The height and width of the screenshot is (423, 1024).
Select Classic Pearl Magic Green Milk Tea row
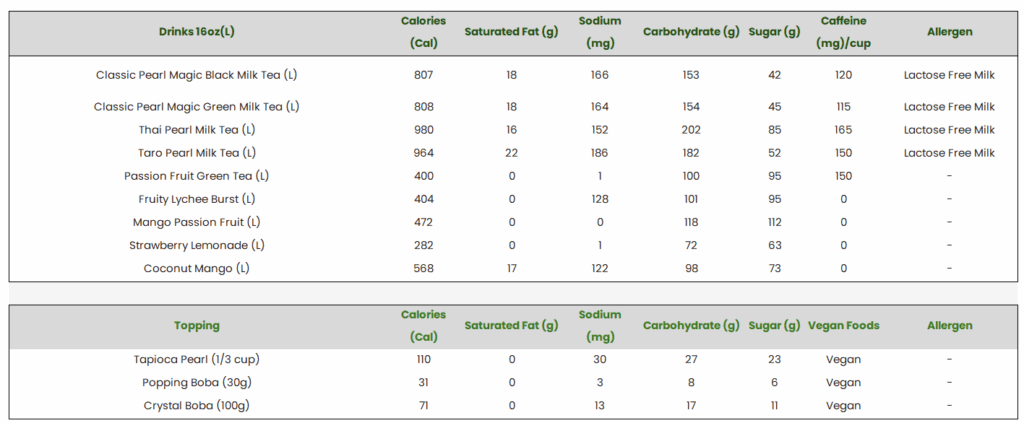(x=513, y=106)
